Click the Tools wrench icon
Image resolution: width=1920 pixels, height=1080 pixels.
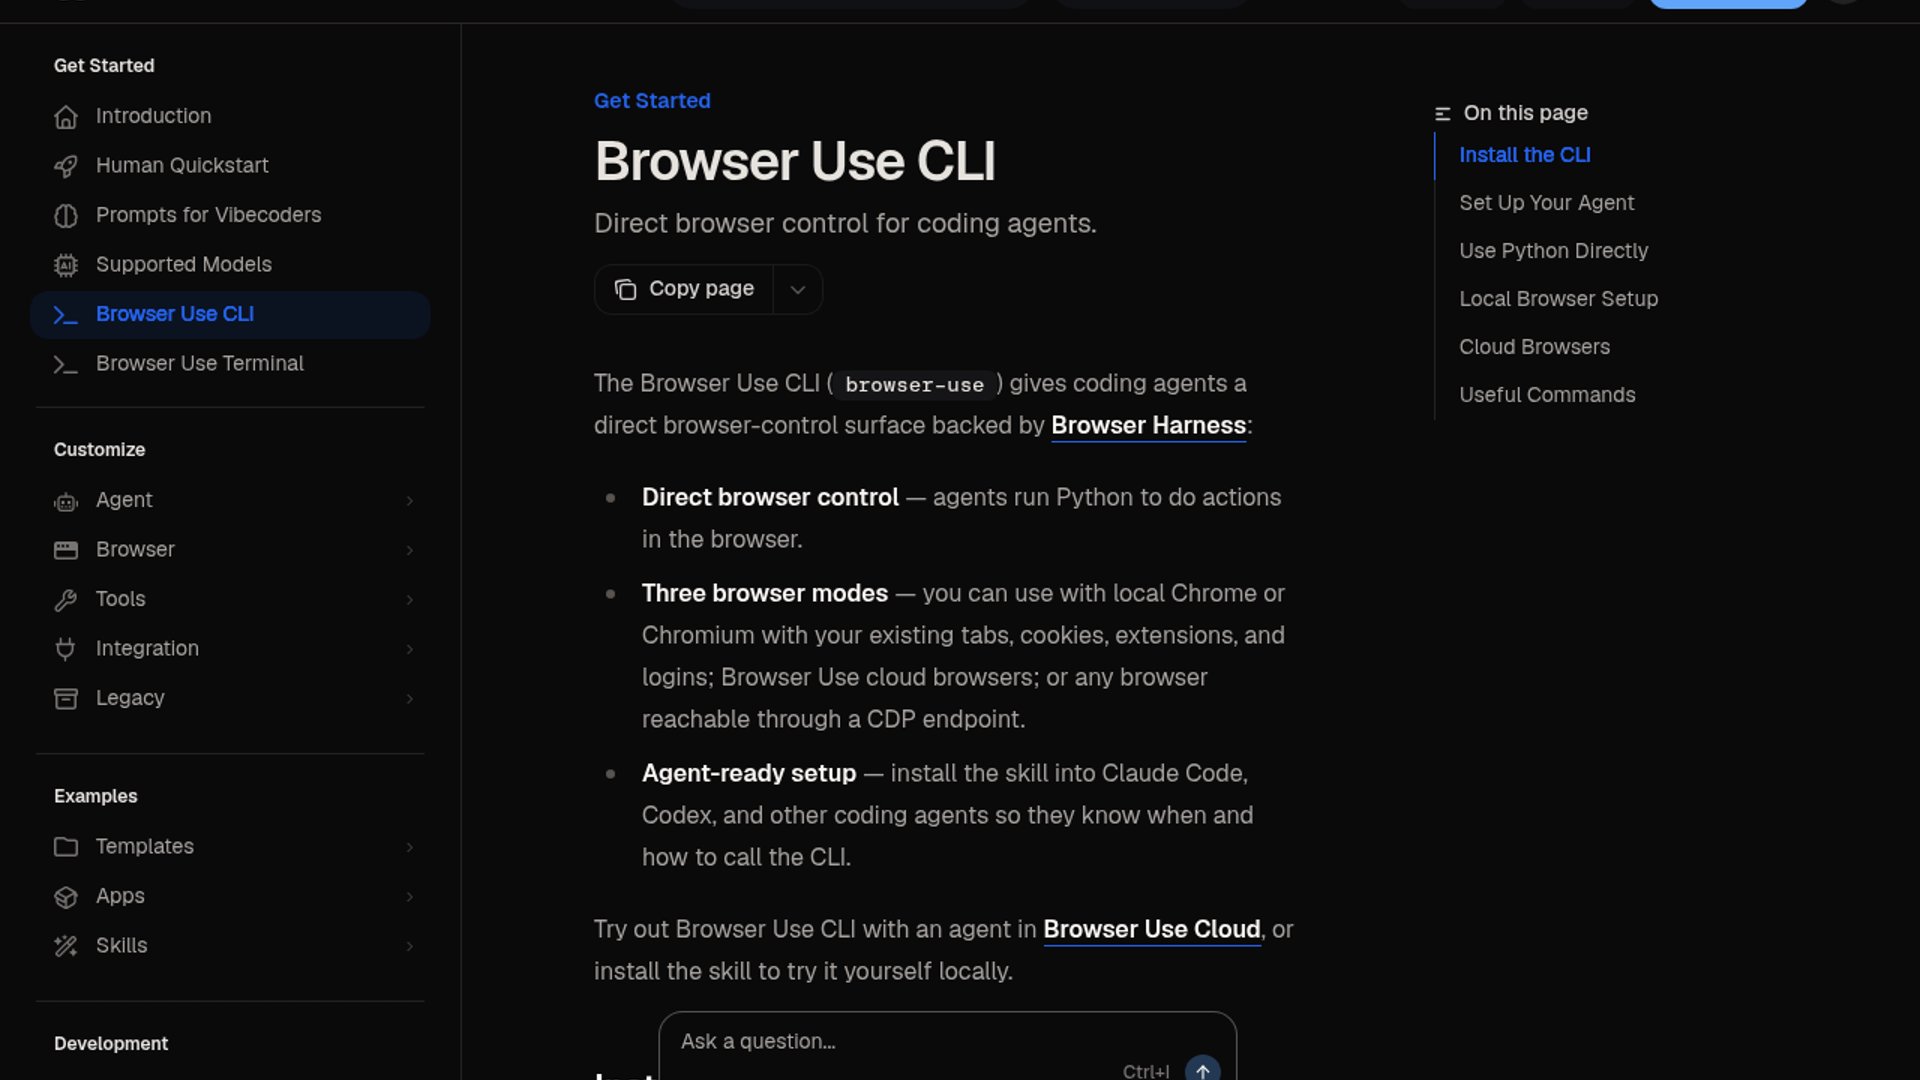pyautogui.click(x=66, y=600)
